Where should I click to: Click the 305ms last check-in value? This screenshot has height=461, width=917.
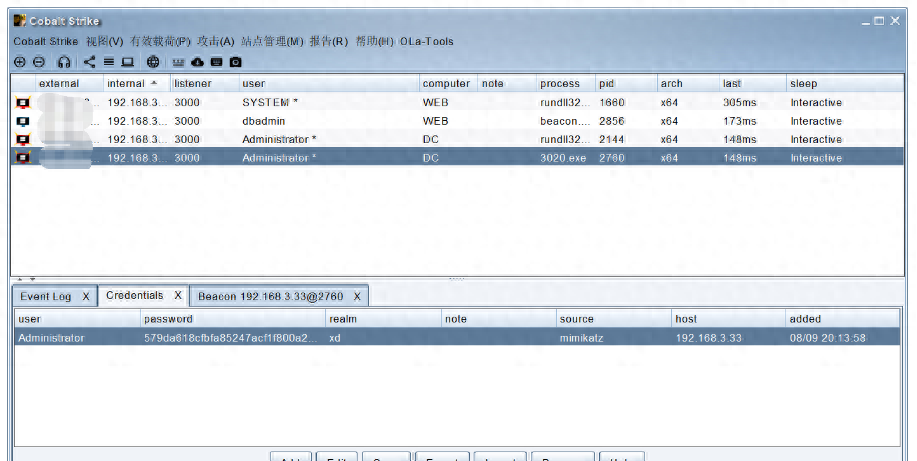739,102
